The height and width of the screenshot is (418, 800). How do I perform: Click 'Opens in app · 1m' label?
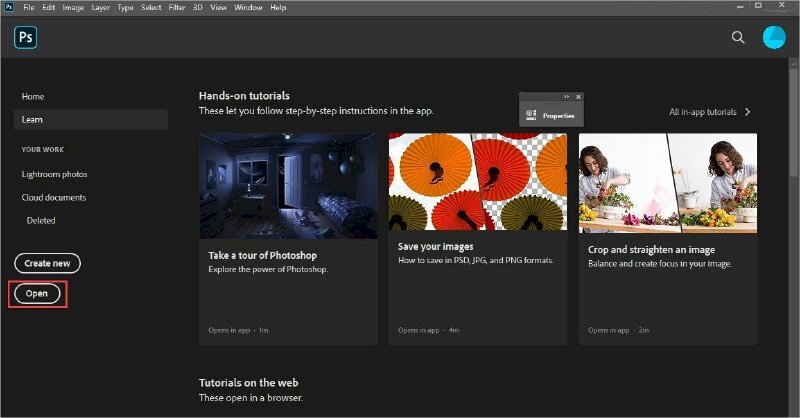(238, 330)
